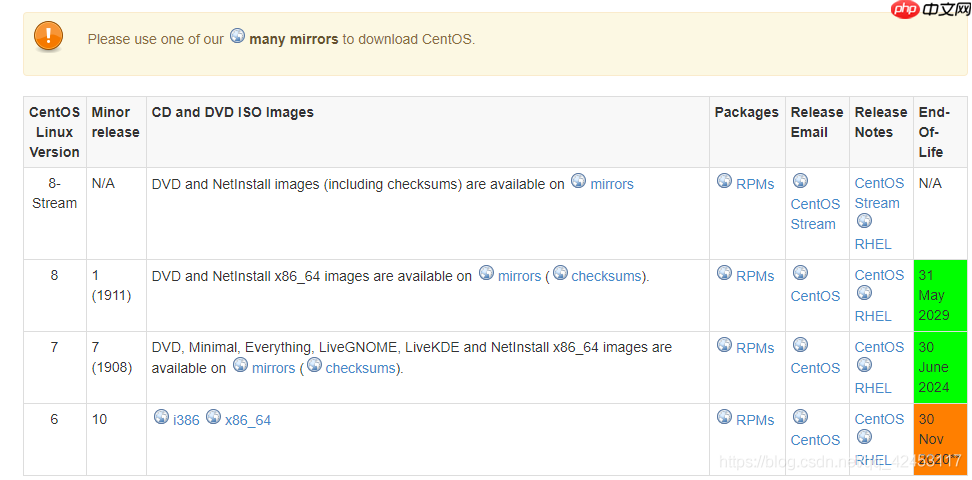Click the orange warning exclamation icon
The width and height of the screenshot is (972, 480).
[x=48, y=37]
